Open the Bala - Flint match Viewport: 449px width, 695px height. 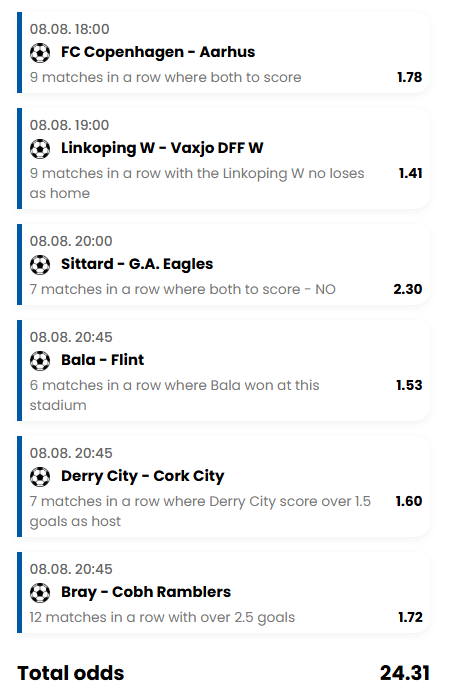[102, 360]
